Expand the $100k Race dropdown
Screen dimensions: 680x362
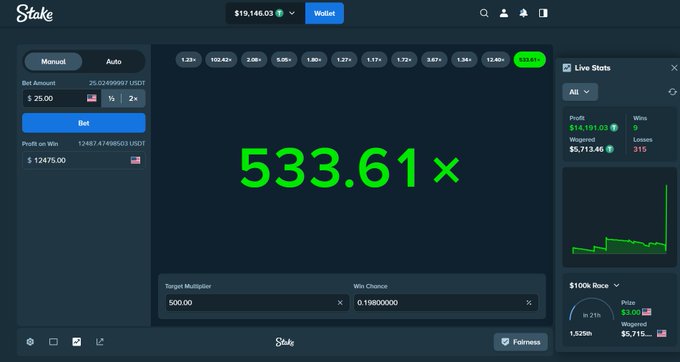coord(595,285)
